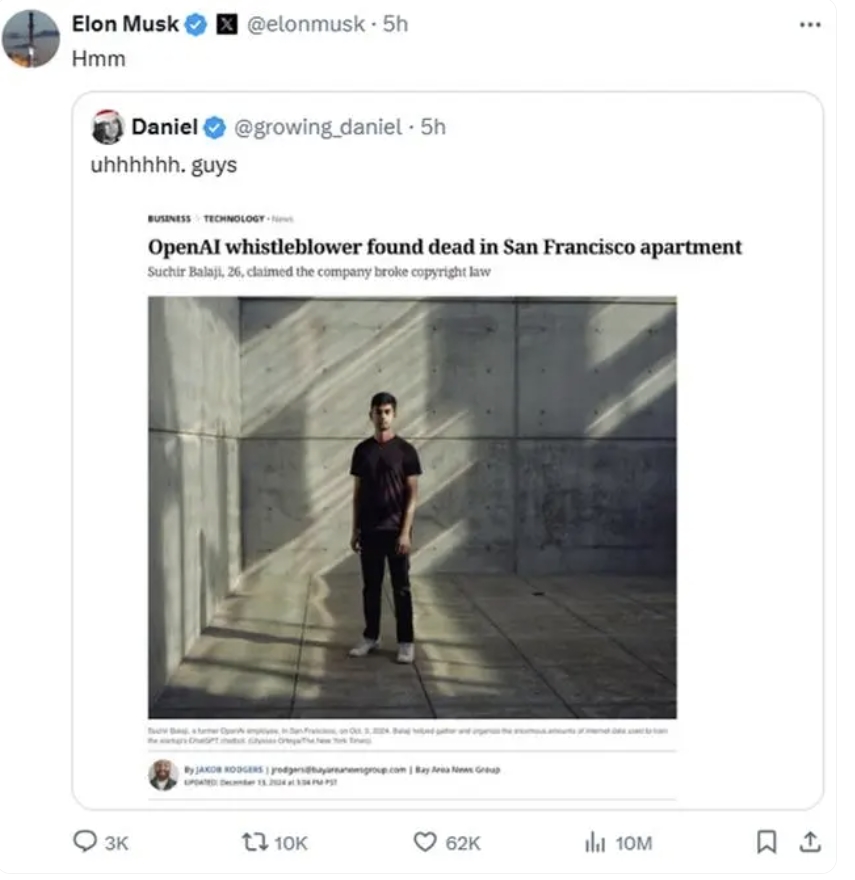Open the three-dot more options menu
The height and width of the screenshot is (880, 855).
point(809,25)
